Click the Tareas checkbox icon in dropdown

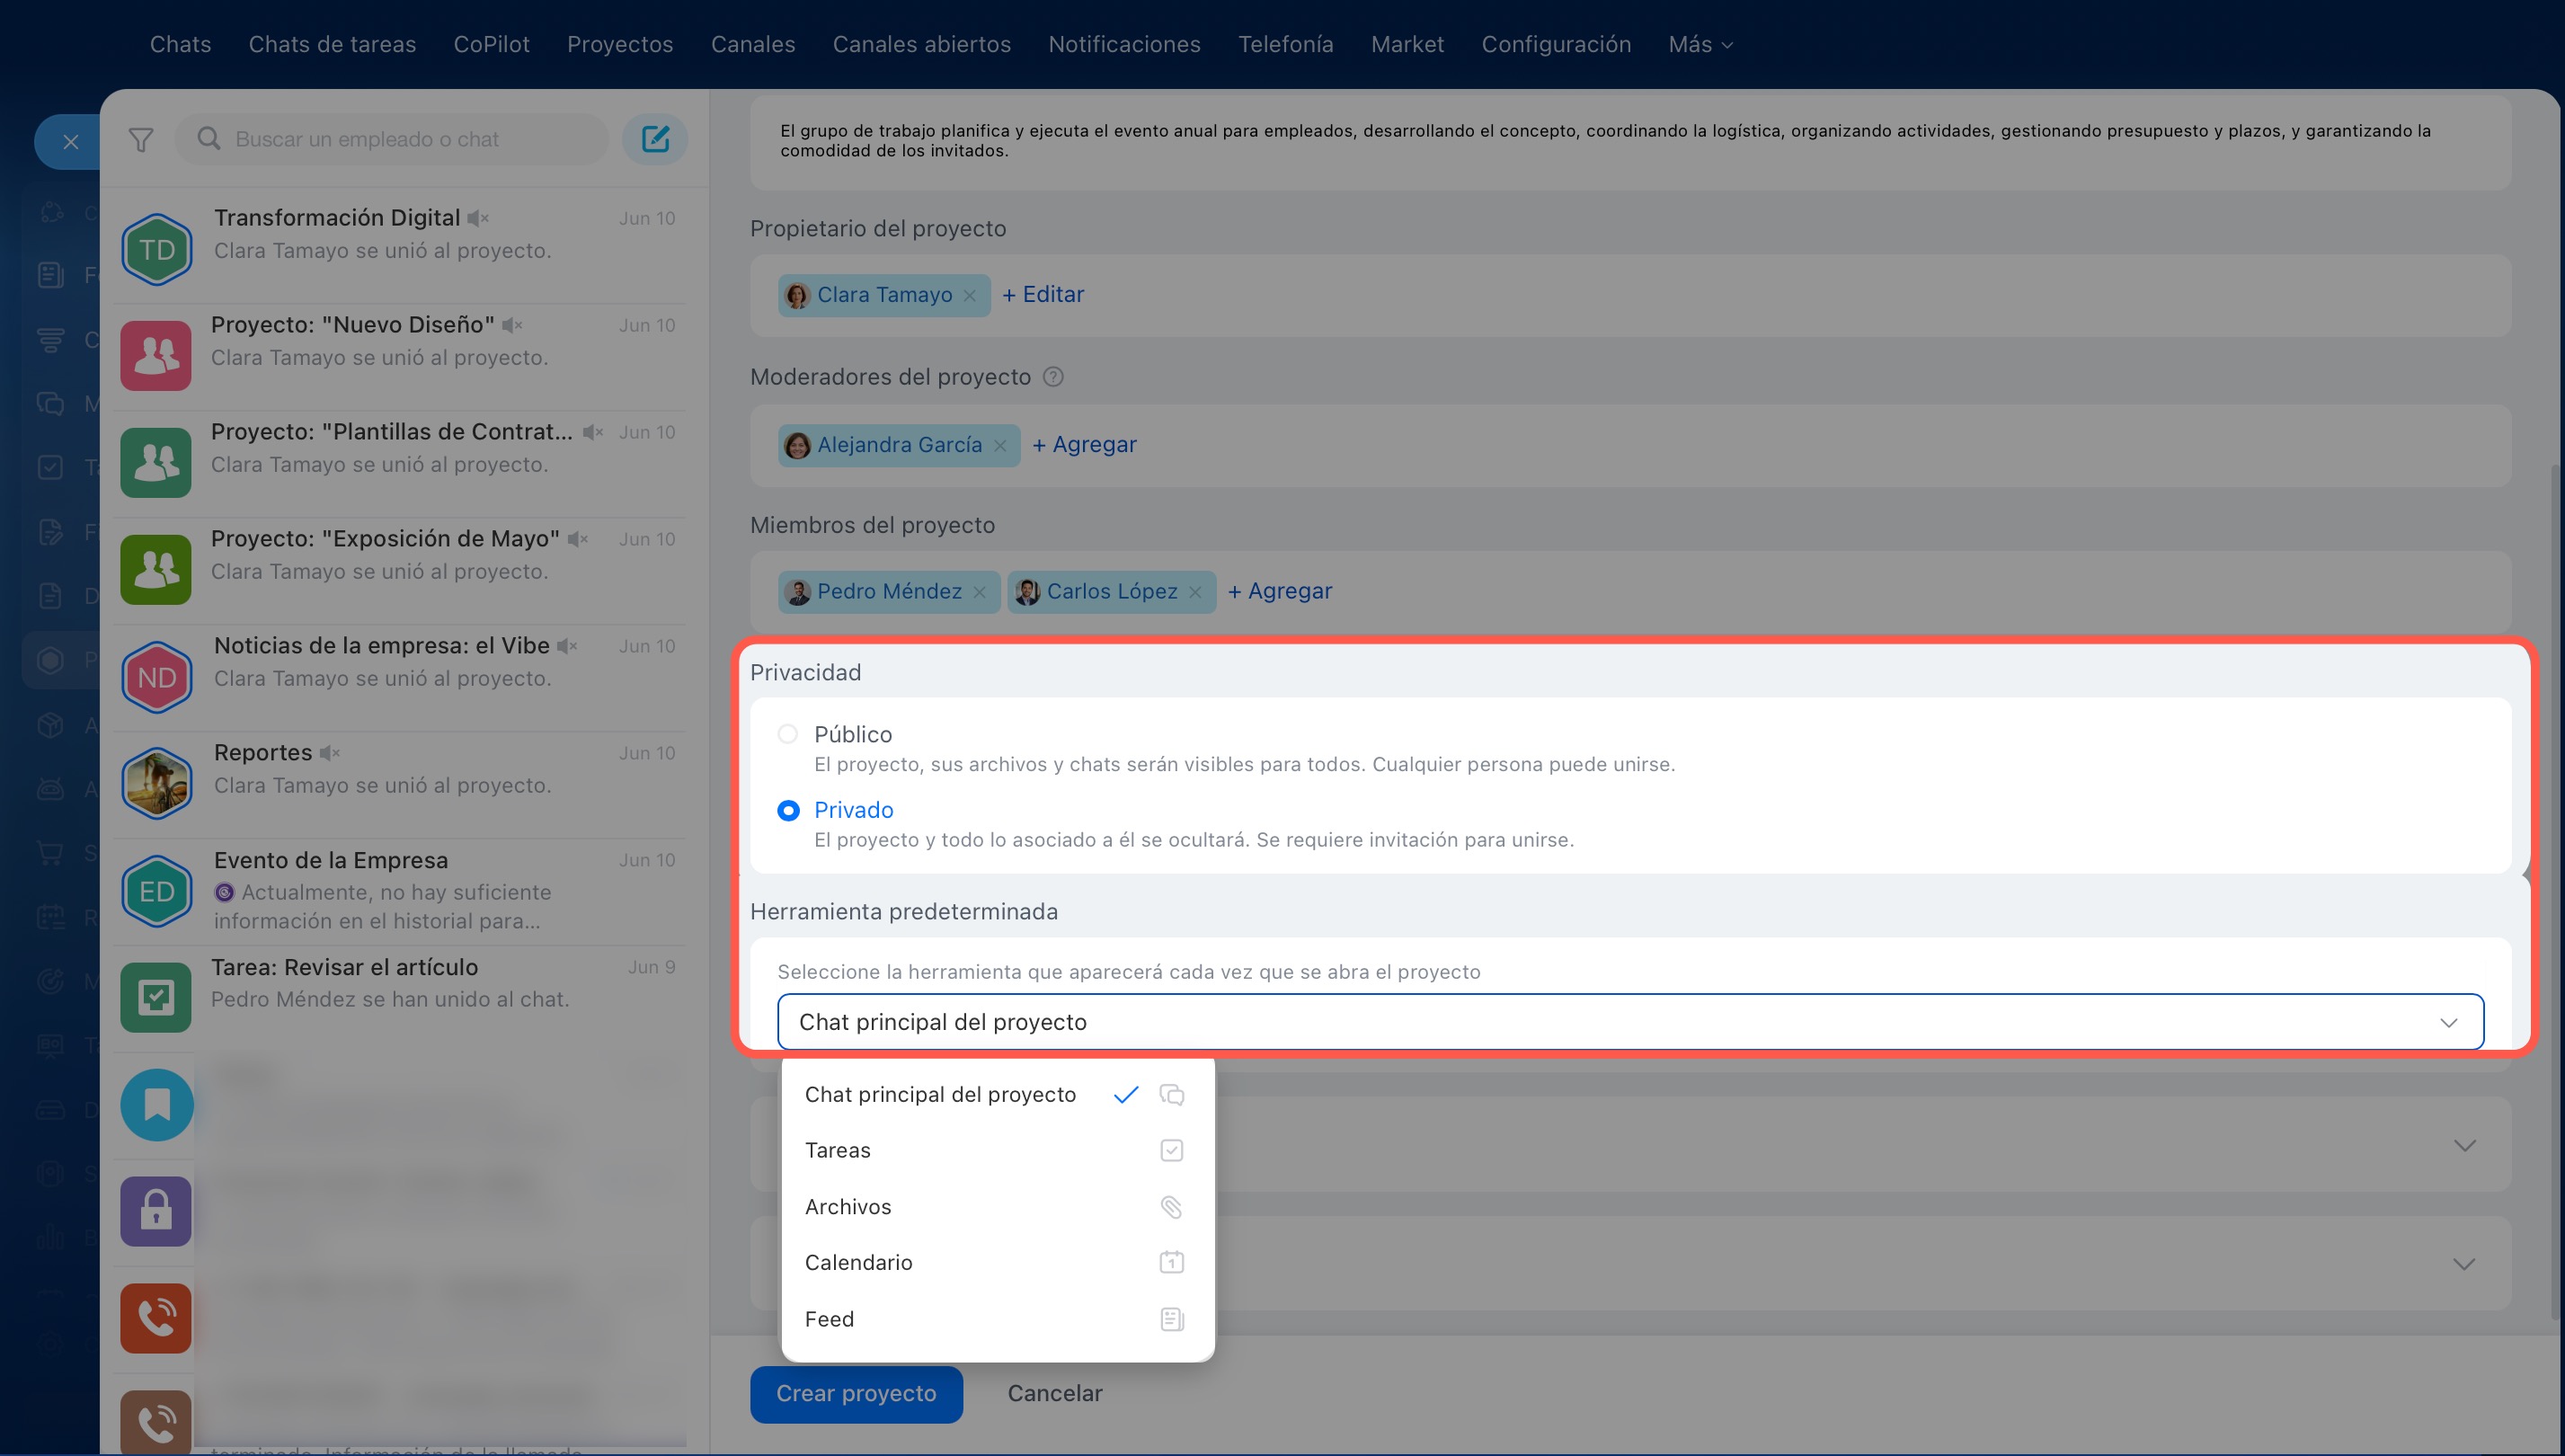[1171, 1150]
